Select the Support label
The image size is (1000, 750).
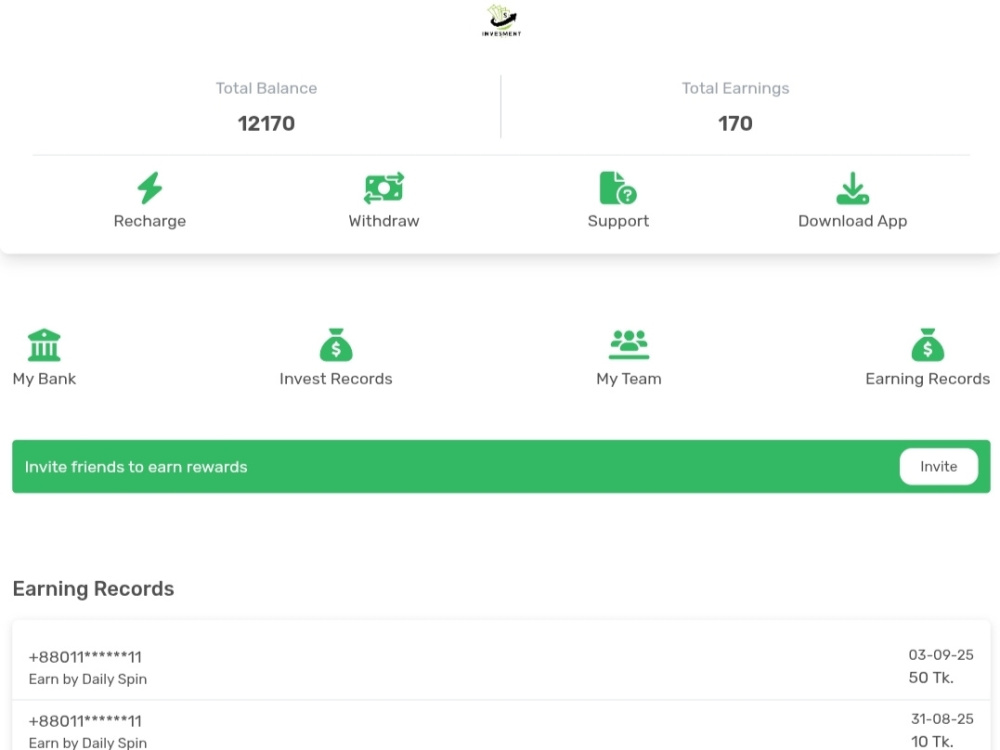point(618,221)
